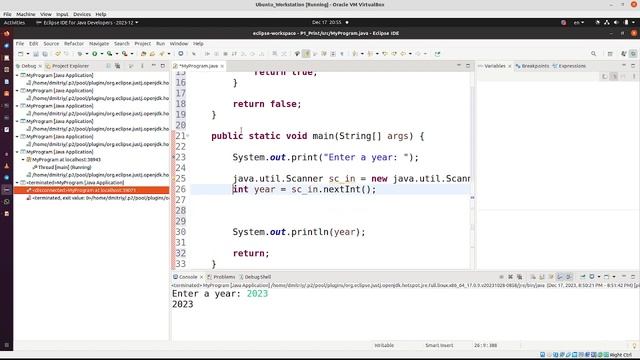Collapse the first MyProgram [Java Application] node

(x=17, y=75)
